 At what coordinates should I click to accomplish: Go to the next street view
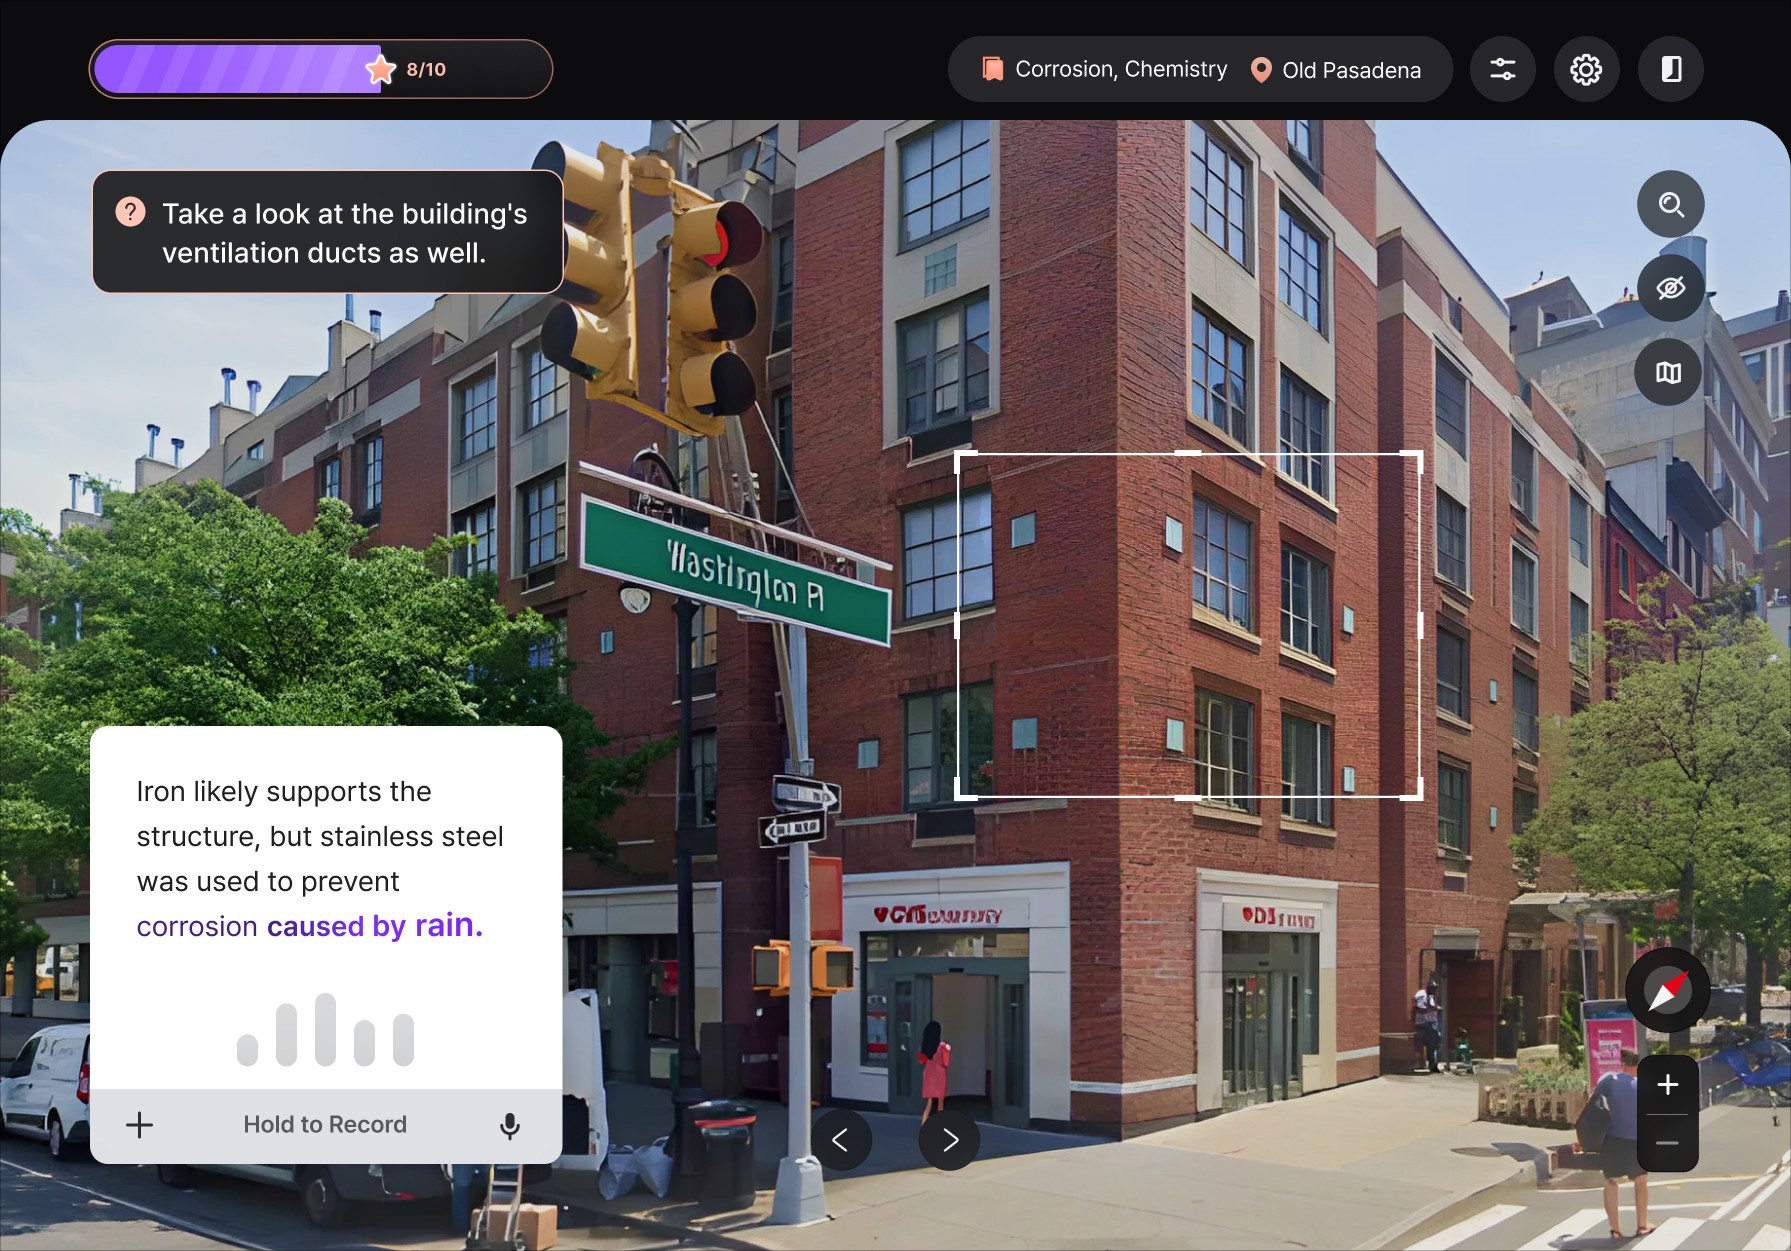(949, 1139)
